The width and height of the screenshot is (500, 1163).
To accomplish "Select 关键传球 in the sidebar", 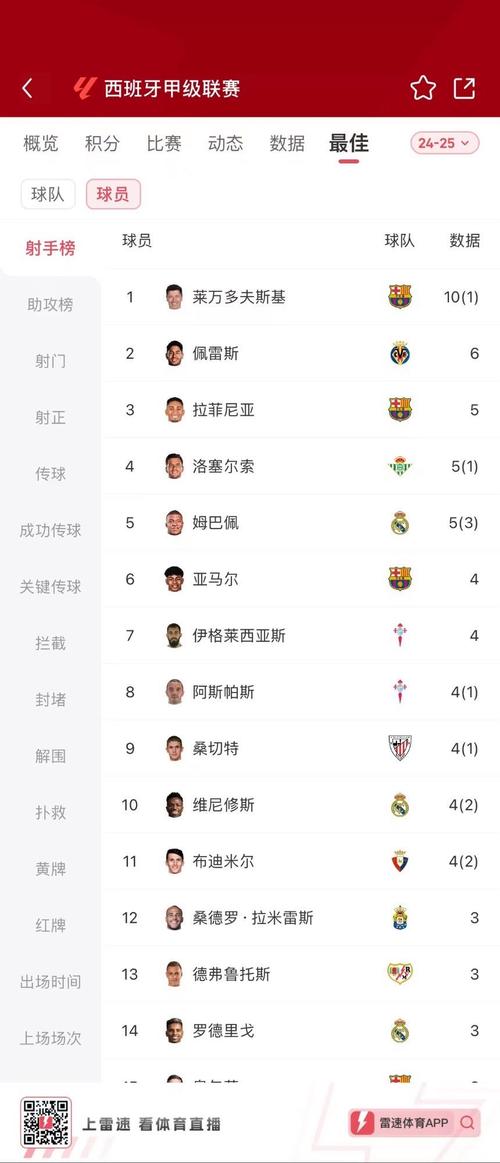I will 50,587.
